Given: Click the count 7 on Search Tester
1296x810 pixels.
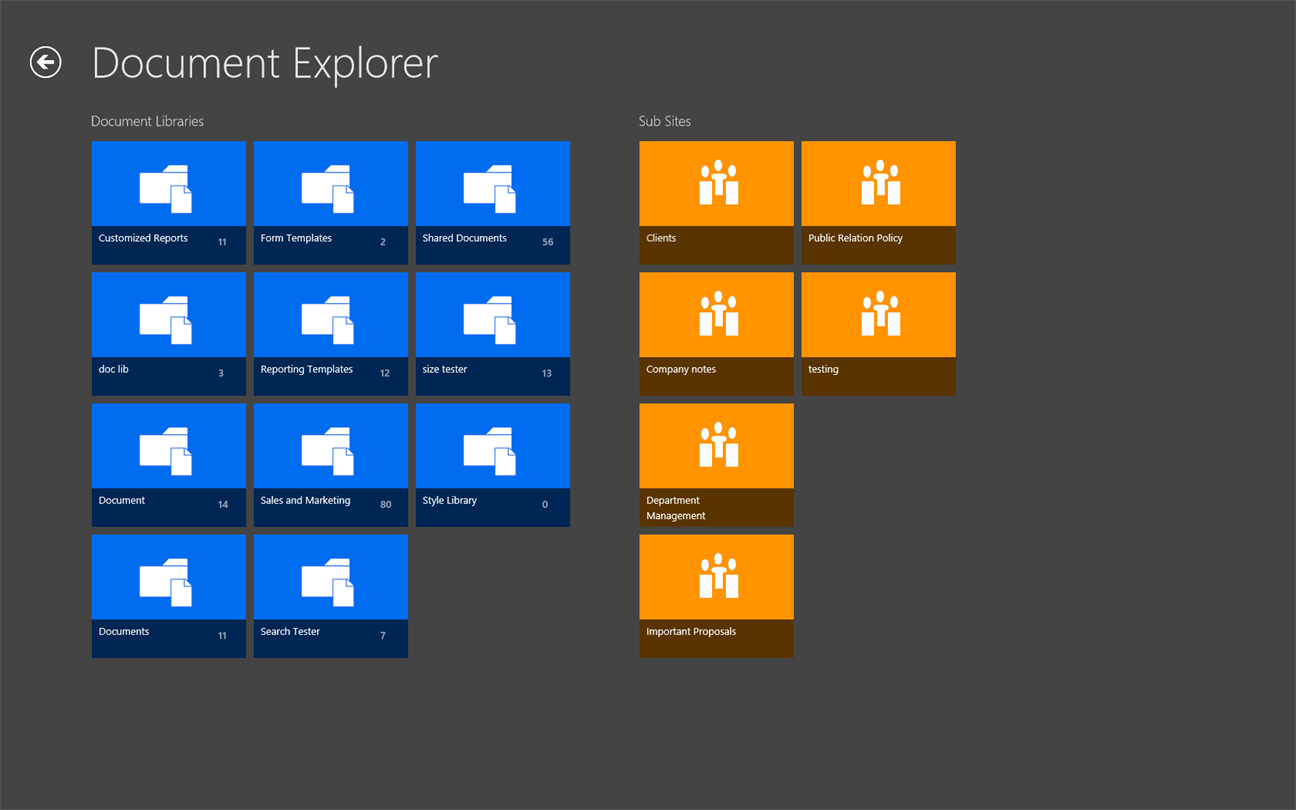Looking at the screenshot, I should click(x=383, y=635).
